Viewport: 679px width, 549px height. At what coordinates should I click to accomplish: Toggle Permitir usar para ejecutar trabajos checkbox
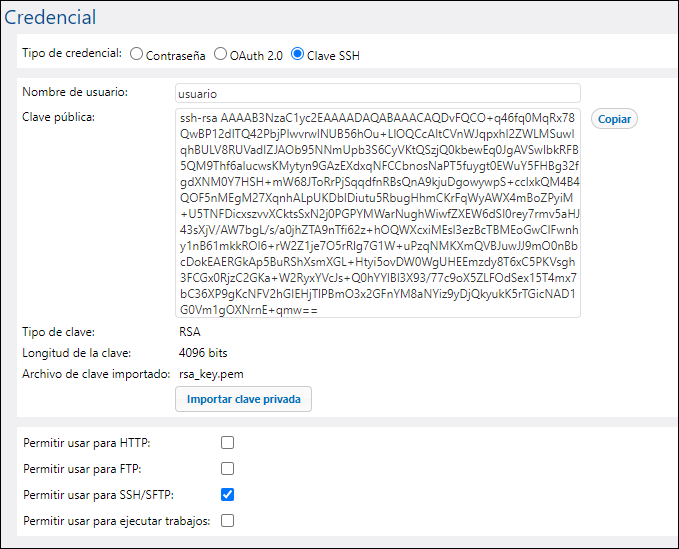[228, 520]
